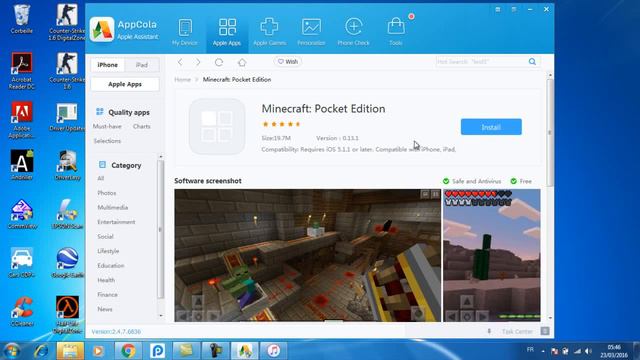Click the five-star rating
The image size is (640, 360).
click(x=282, y=124)
